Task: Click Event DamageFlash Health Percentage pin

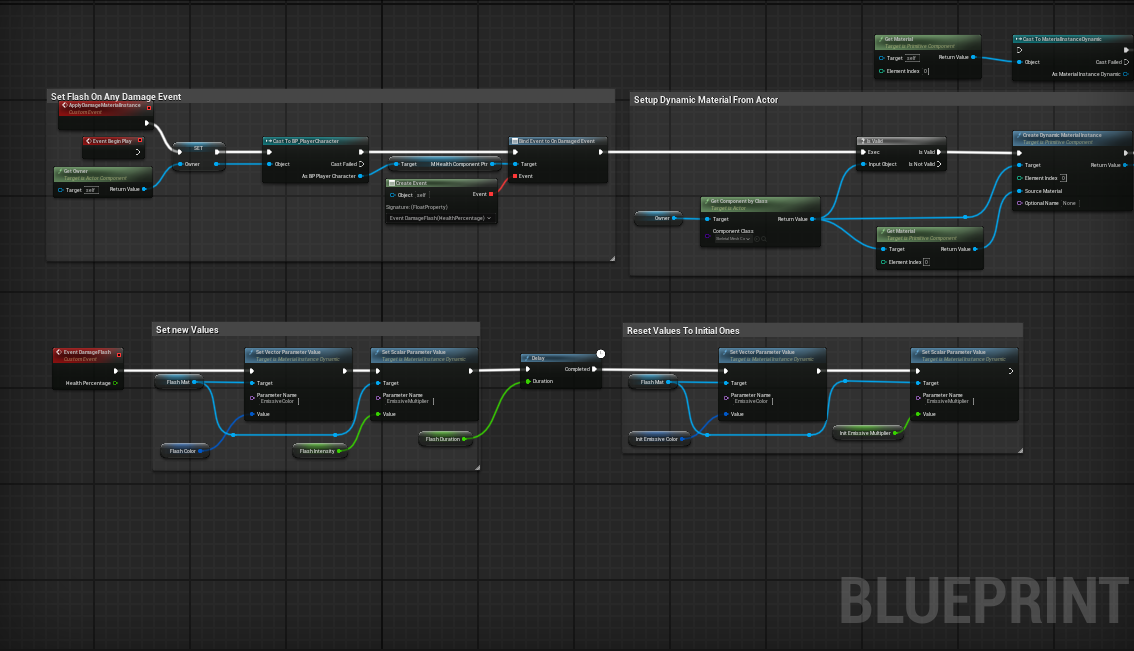Action: [x=115, y=383]
